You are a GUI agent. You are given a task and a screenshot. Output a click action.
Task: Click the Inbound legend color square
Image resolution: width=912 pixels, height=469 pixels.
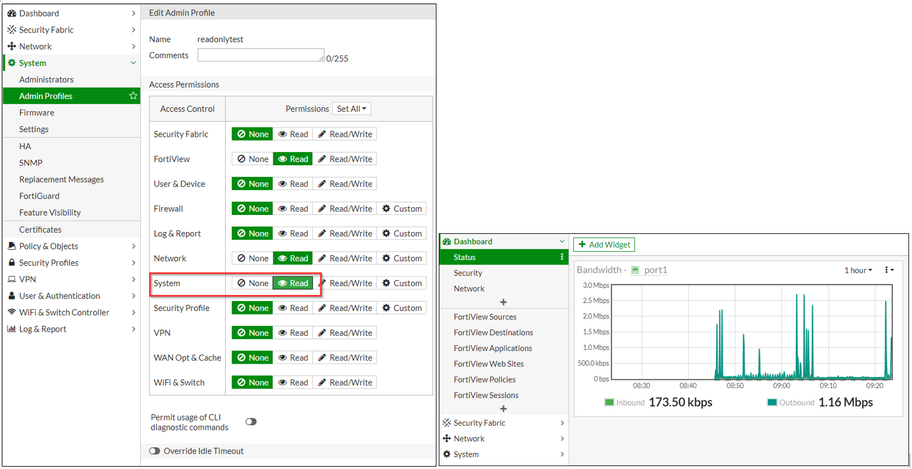(x=609, y=402)
